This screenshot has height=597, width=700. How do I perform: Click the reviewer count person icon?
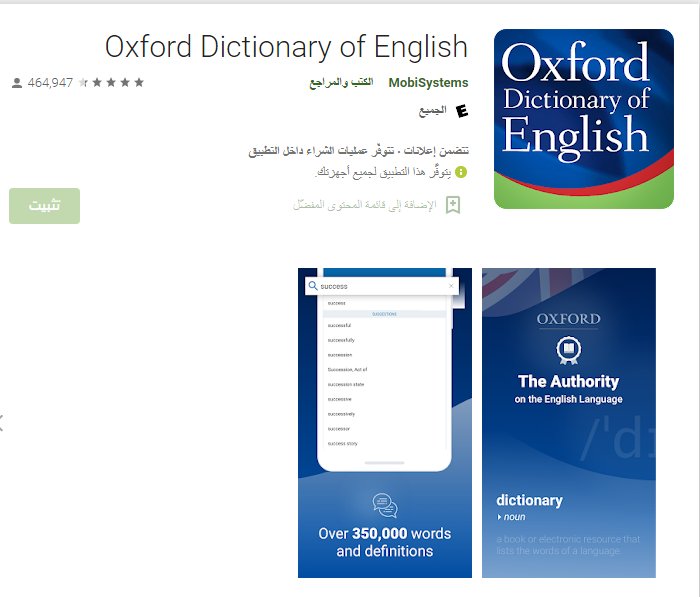pos(17,83)
